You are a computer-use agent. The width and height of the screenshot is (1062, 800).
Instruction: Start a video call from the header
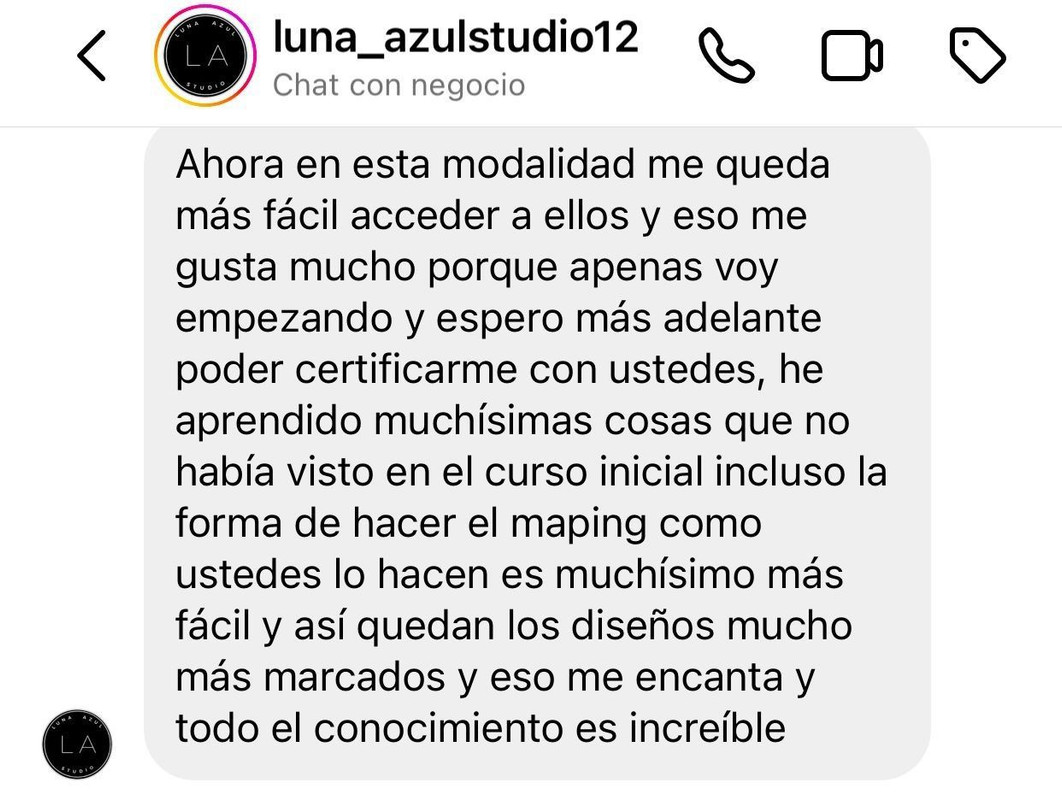click(851, 56)
